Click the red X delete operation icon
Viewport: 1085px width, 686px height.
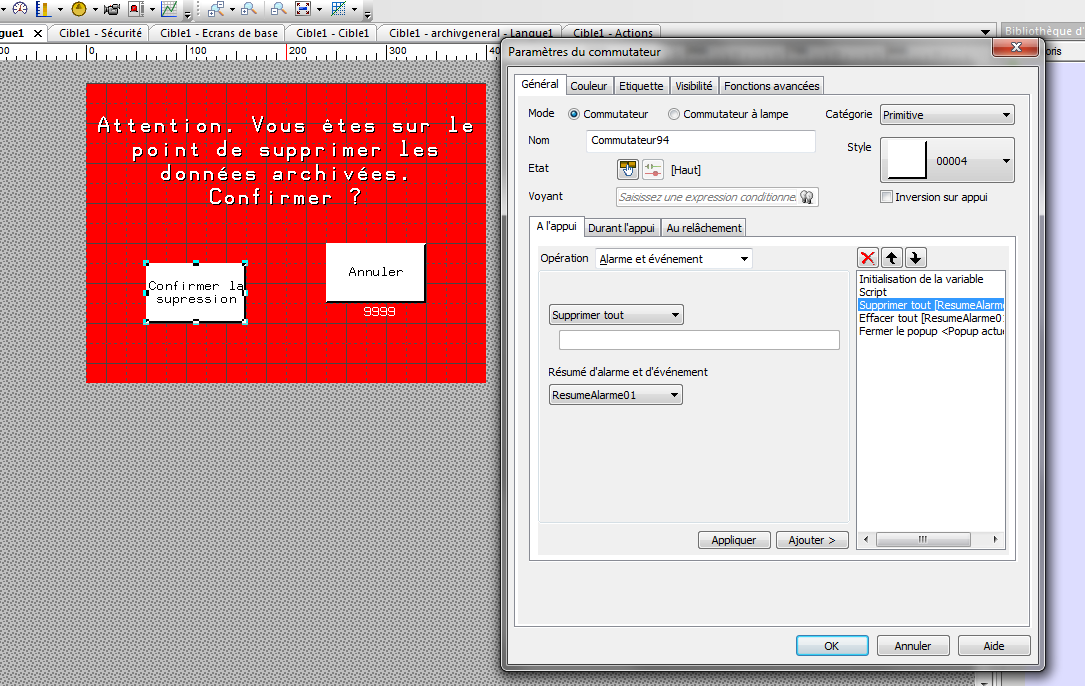(x=868, y=258)
